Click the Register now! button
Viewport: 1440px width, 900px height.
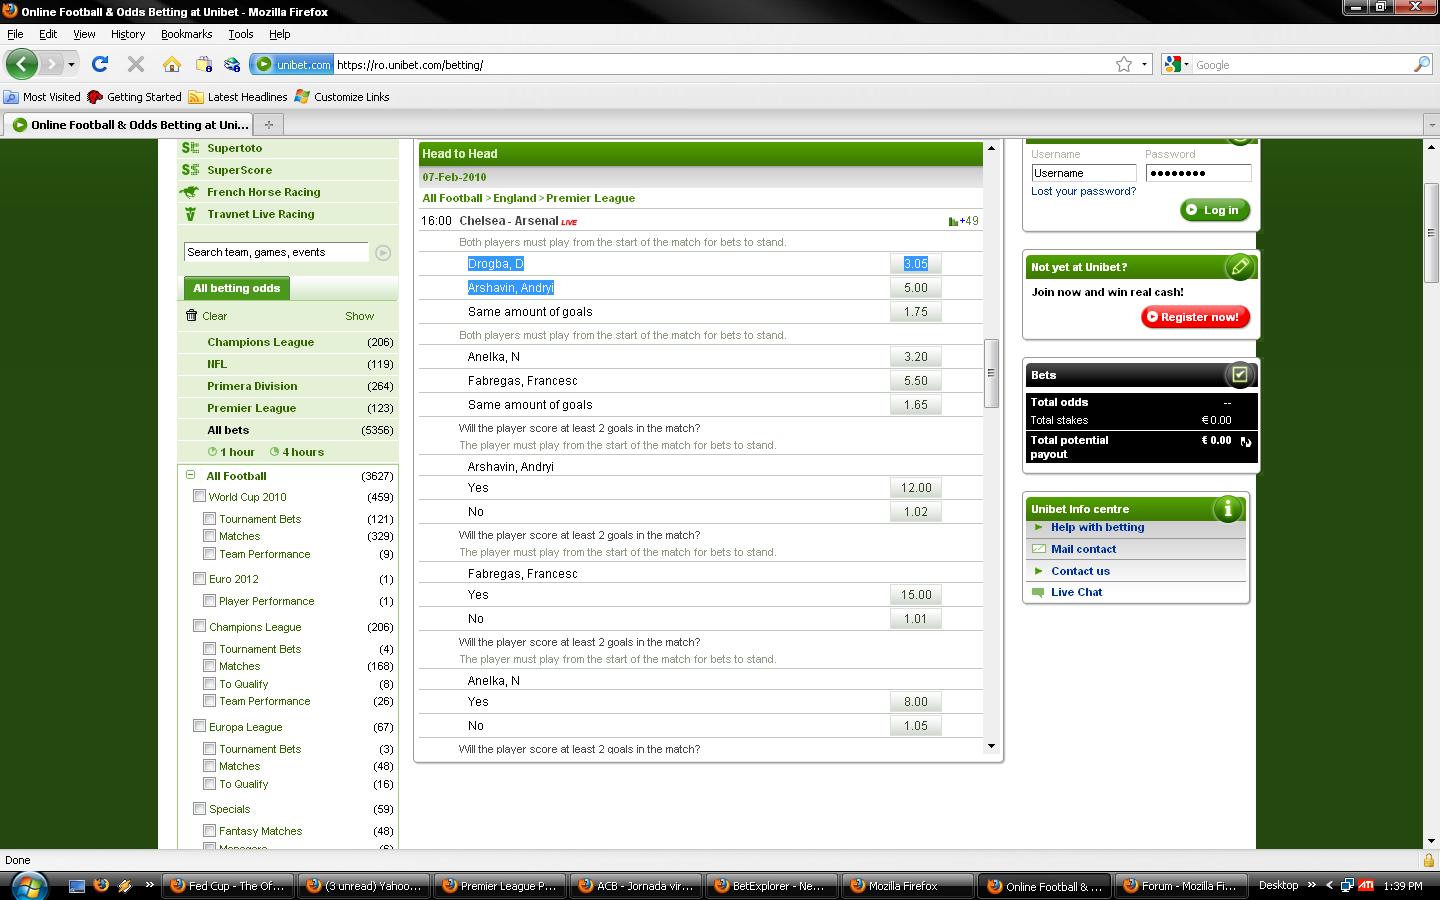click(x=1195, y=317)
